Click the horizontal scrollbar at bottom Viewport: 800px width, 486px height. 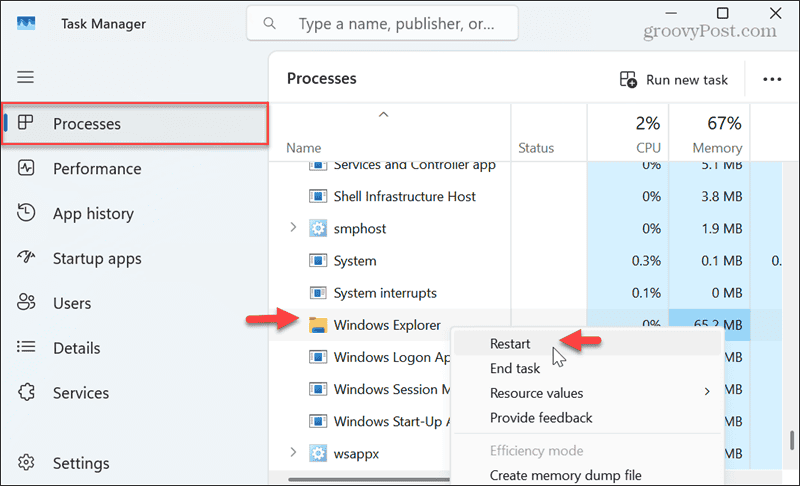pyautogui.click(x=369, y=479)
